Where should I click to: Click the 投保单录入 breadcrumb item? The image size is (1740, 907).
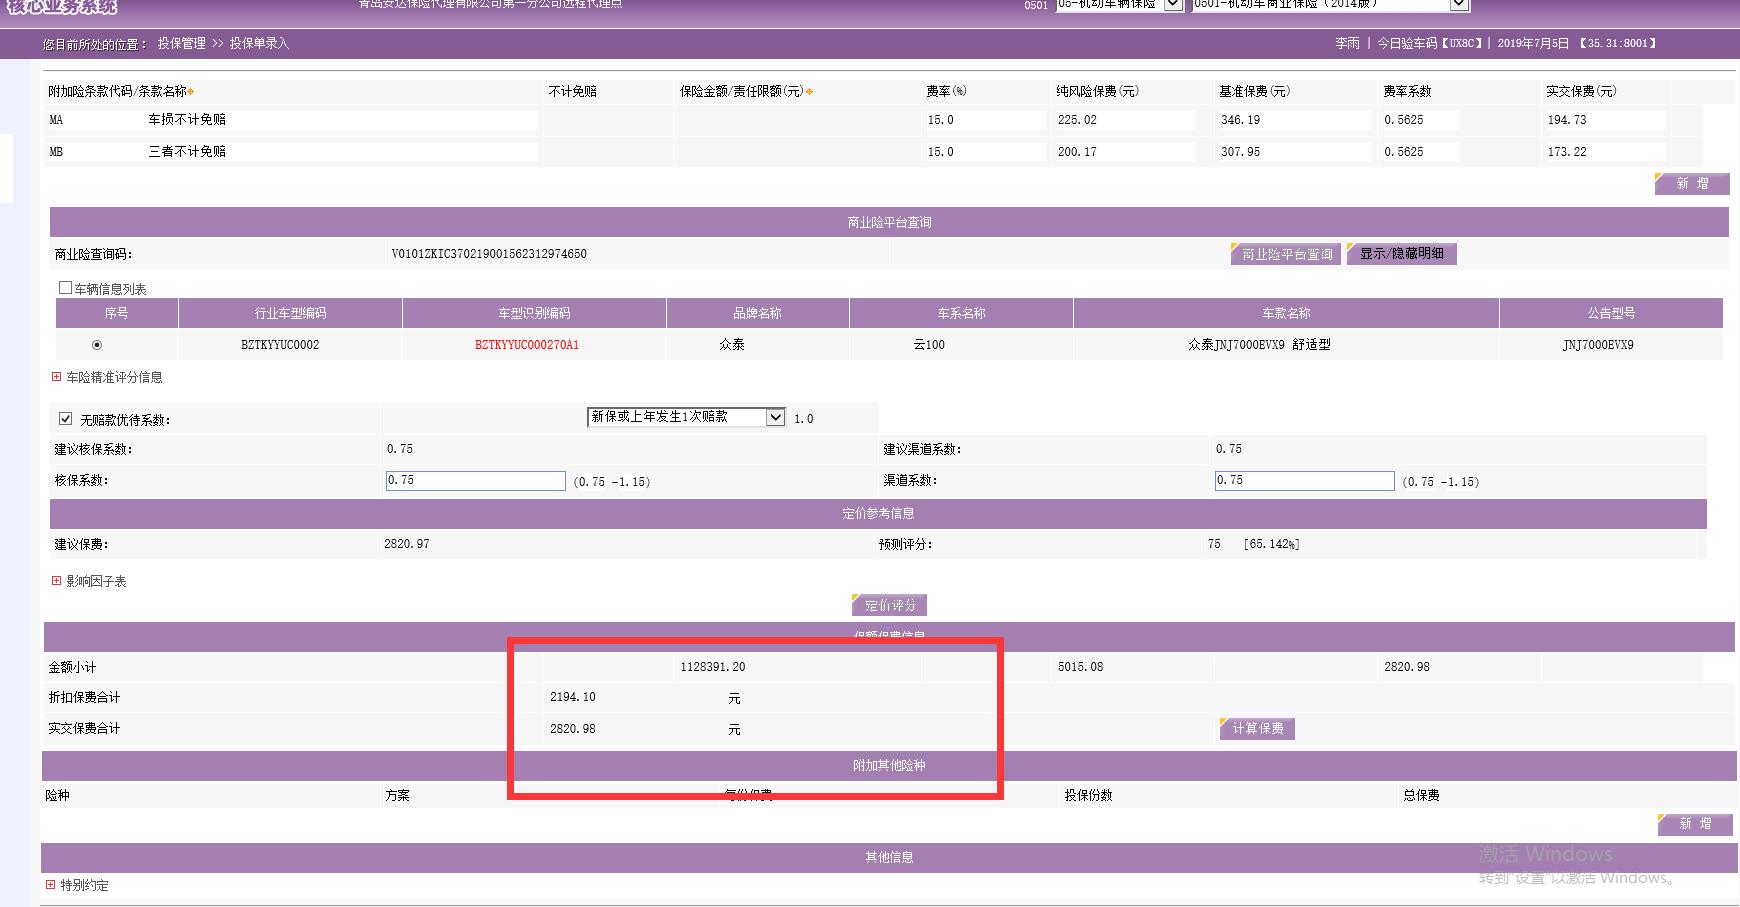(259, 44)
